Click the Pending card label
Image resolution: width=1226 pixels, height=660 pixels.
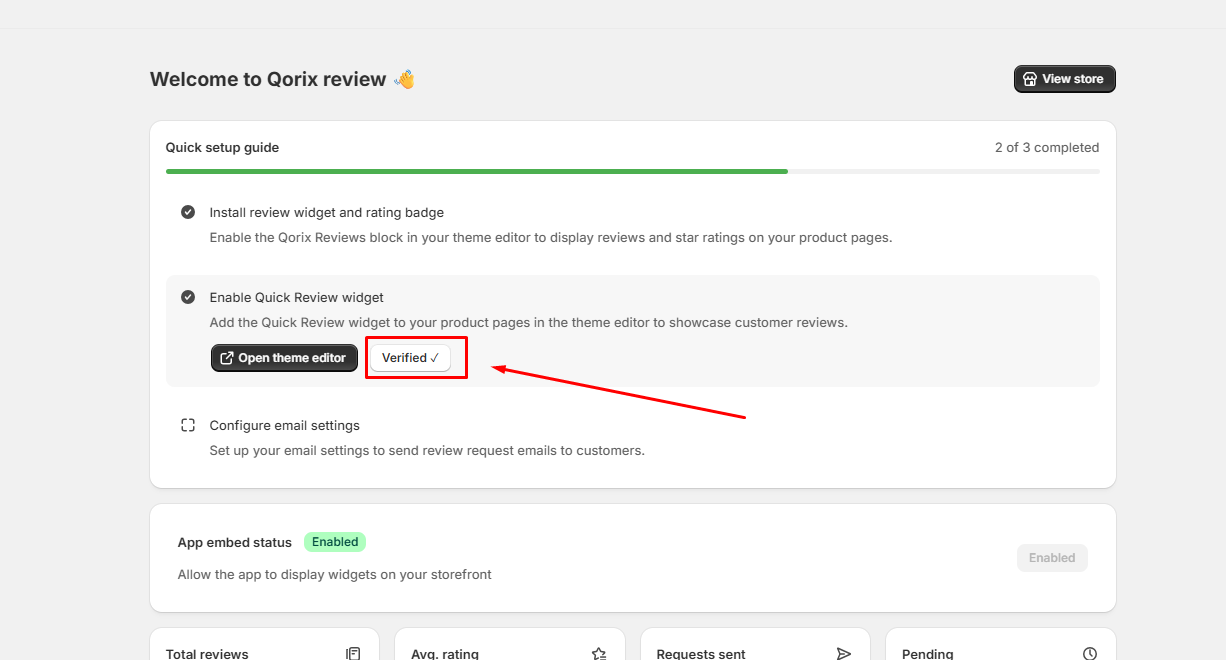pyautogui.click(x=927, y=654)
